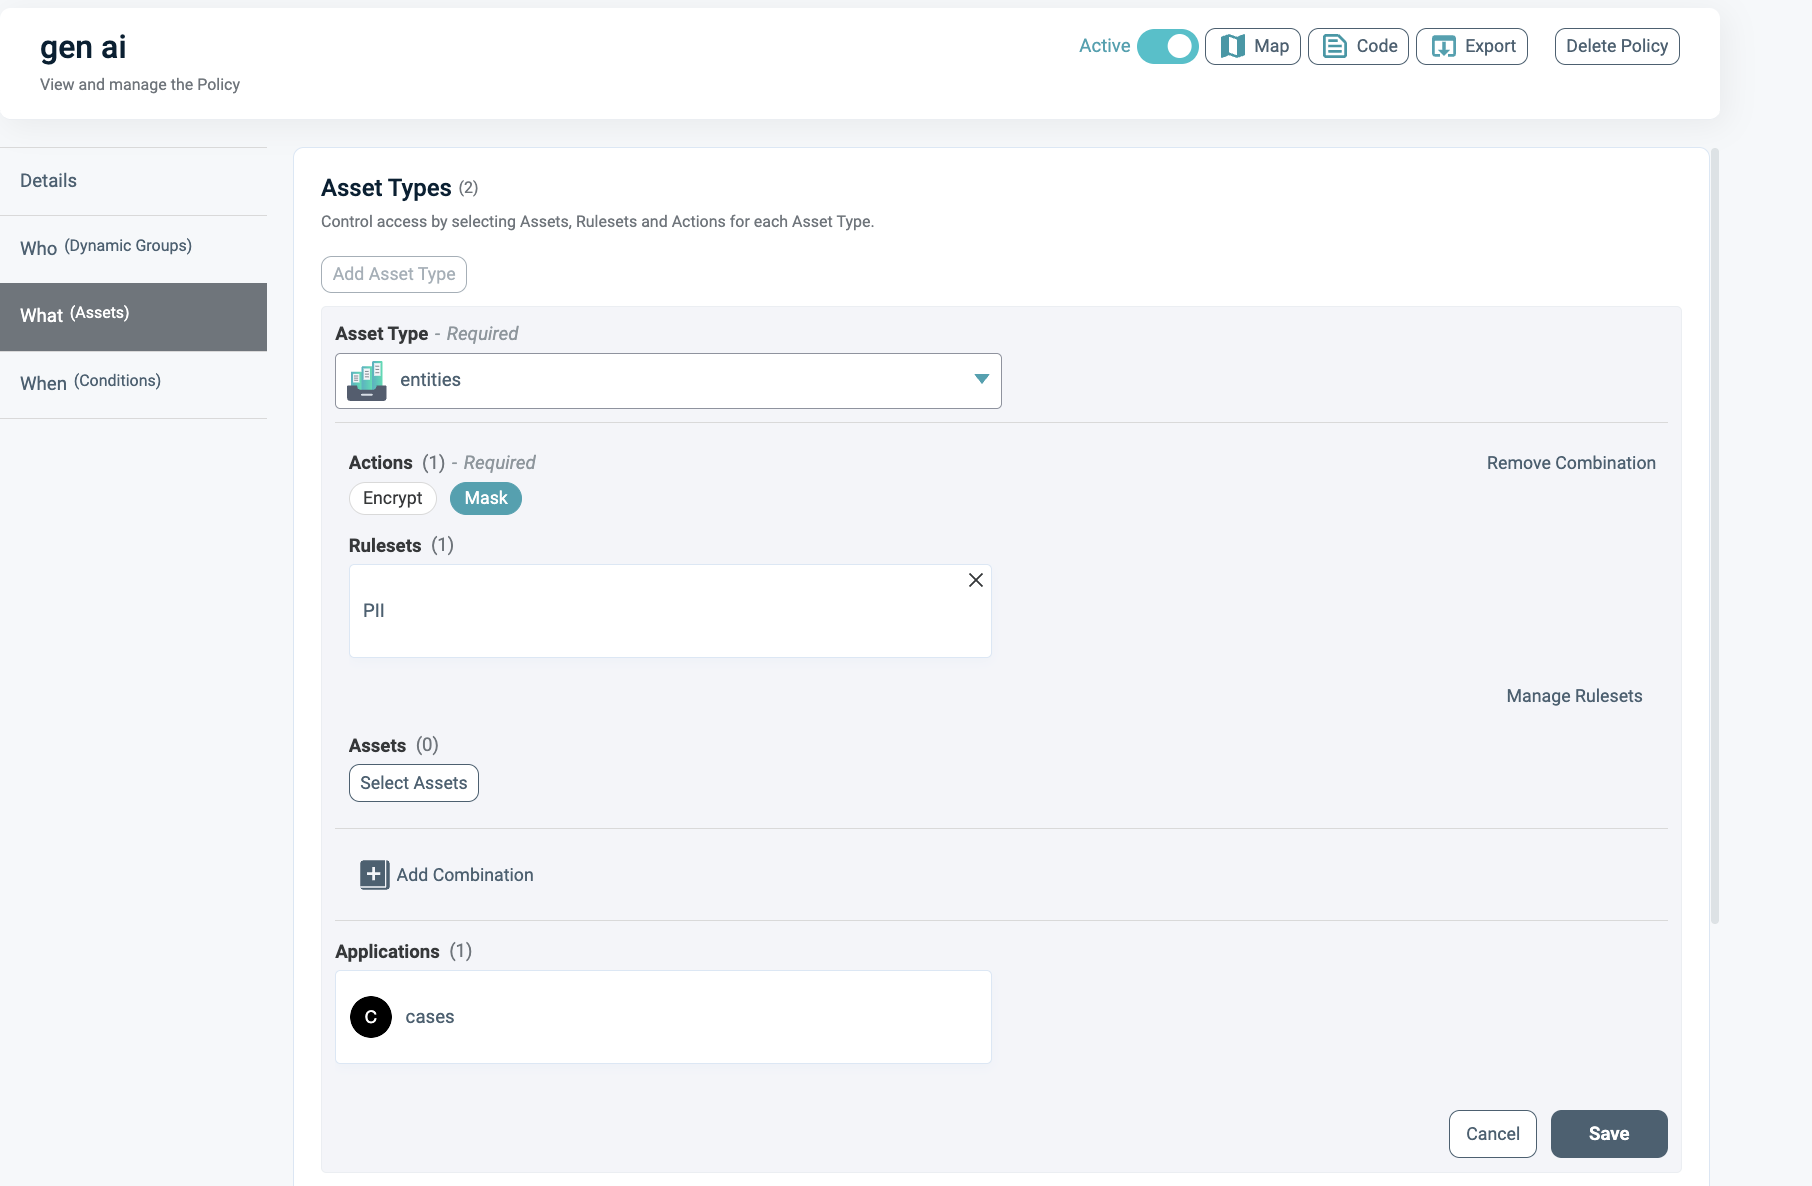1812x1186 pixels.
Task: Click the Asset Types heading
Action: coord(386,188)
